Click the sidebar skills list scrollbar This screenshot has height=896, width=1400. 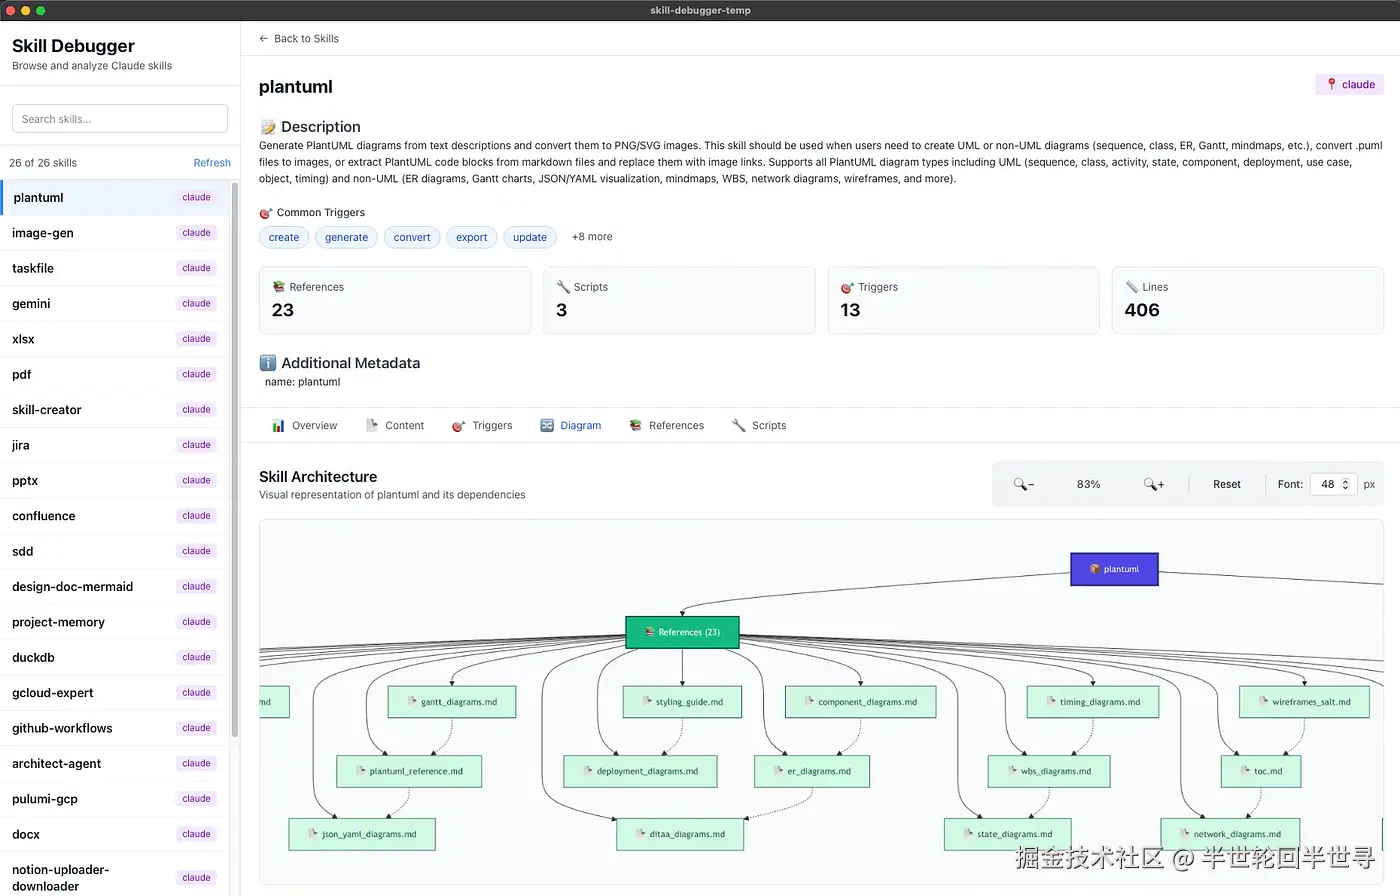tap(235, 460)
